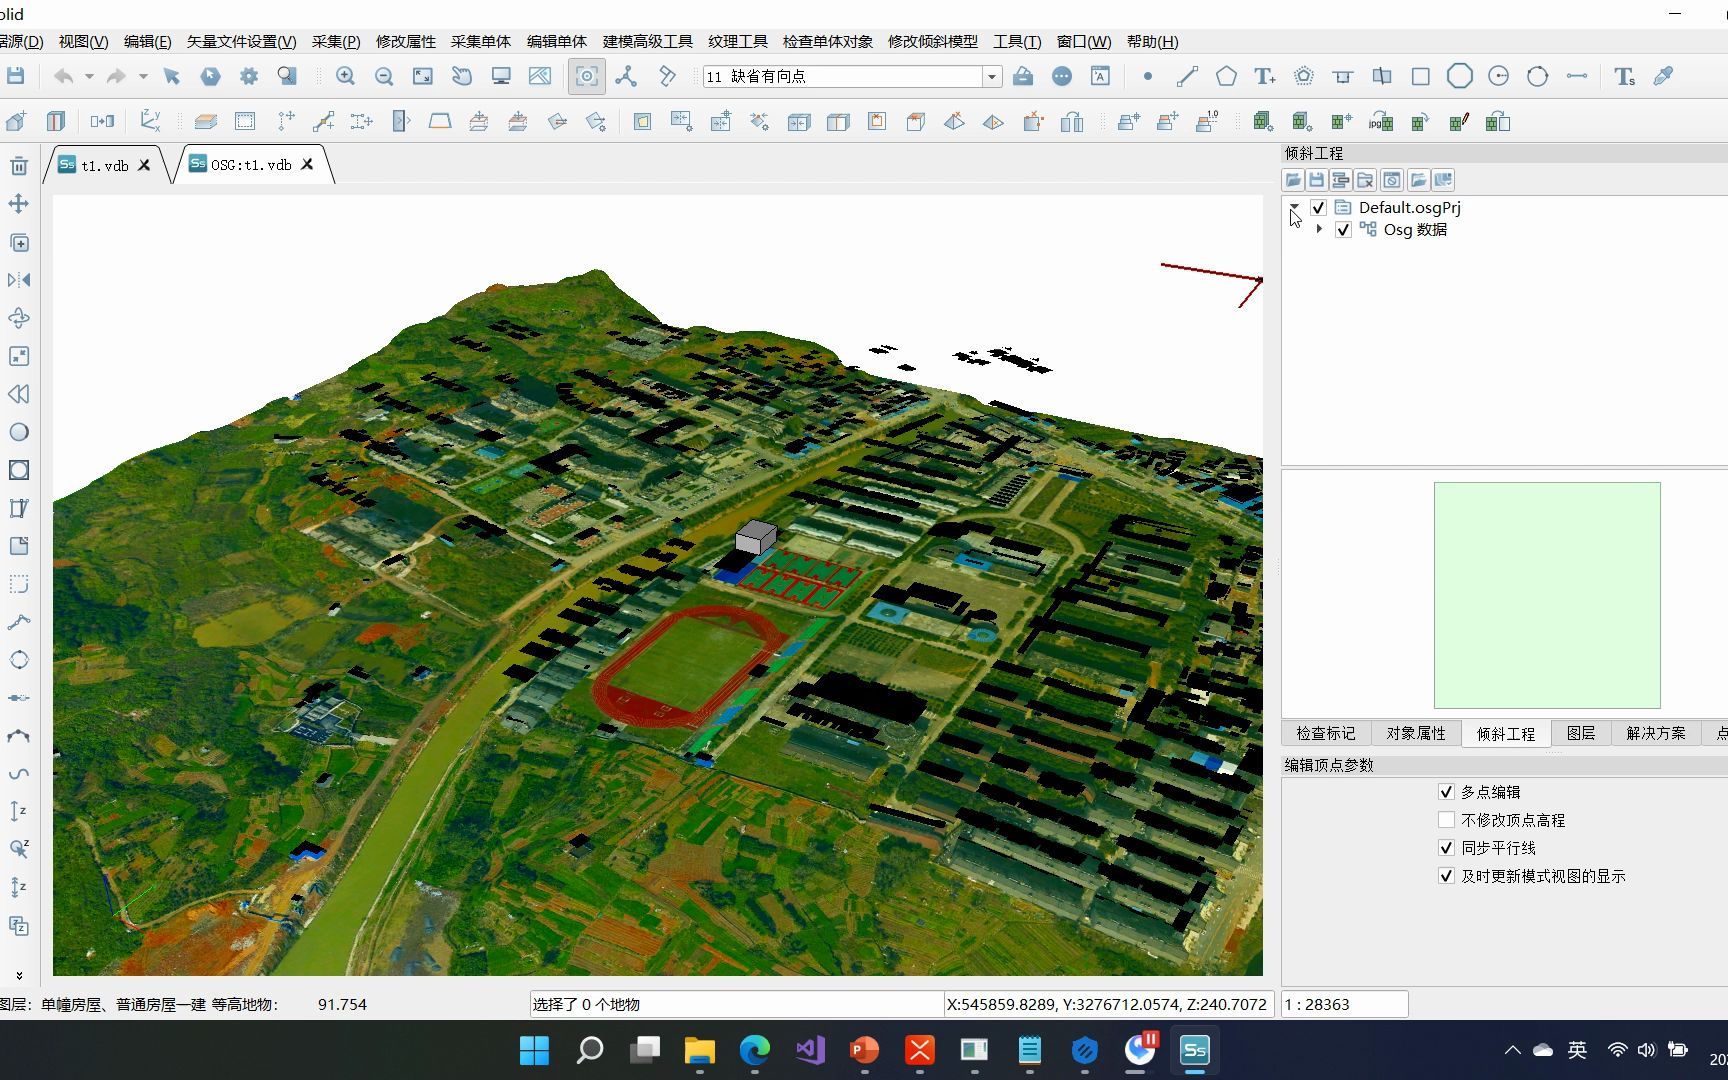Select the hand pan tool
This screenshot has height=1080, width=1728.
pyautogui.click(x=461, y=76)
